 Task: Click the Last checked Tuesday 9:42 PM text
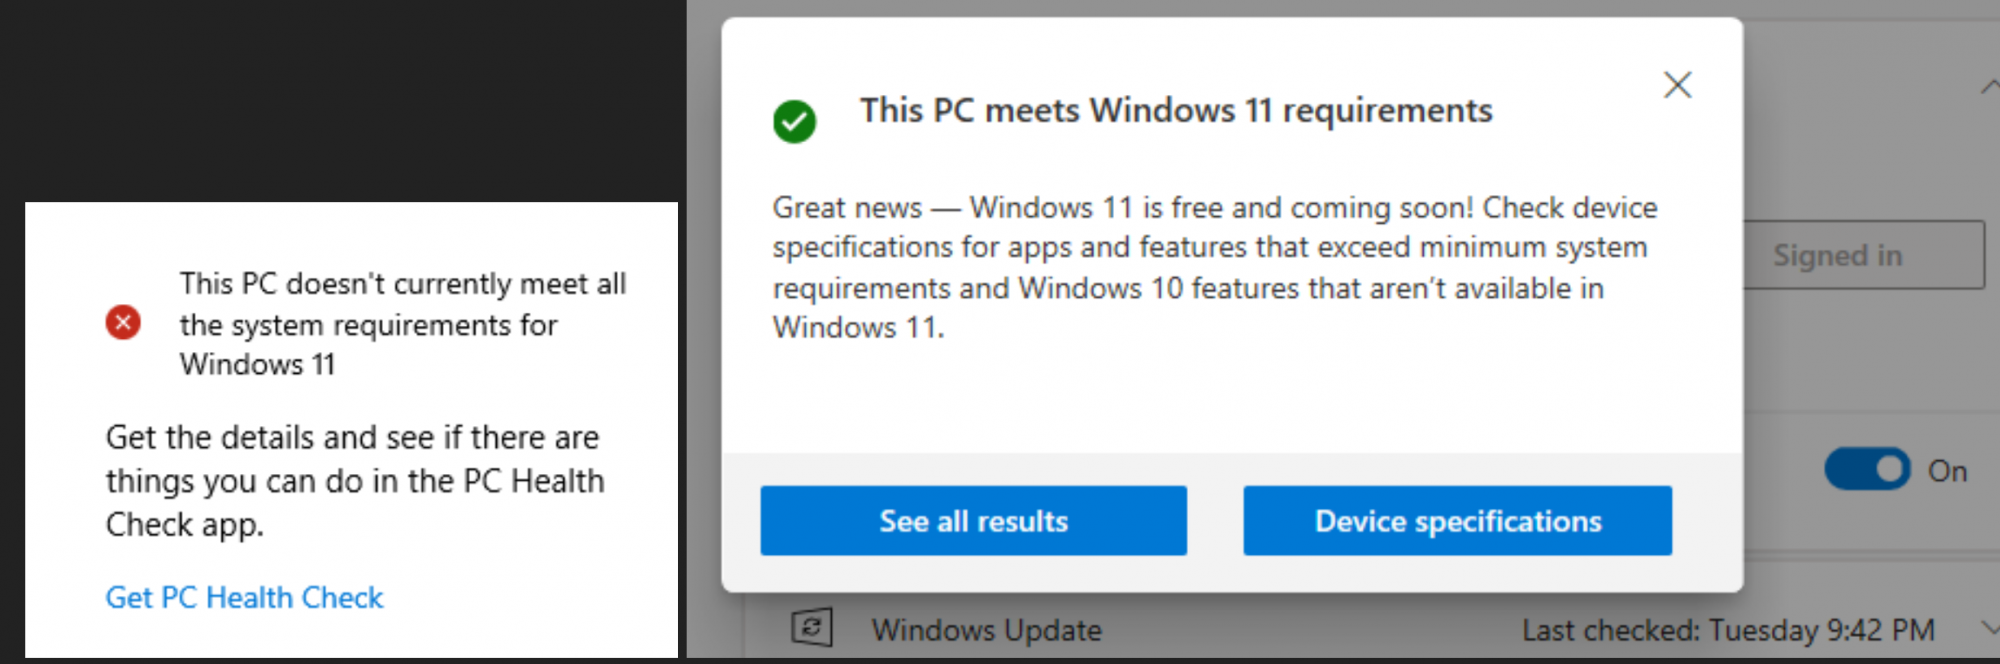point(1728,630)
